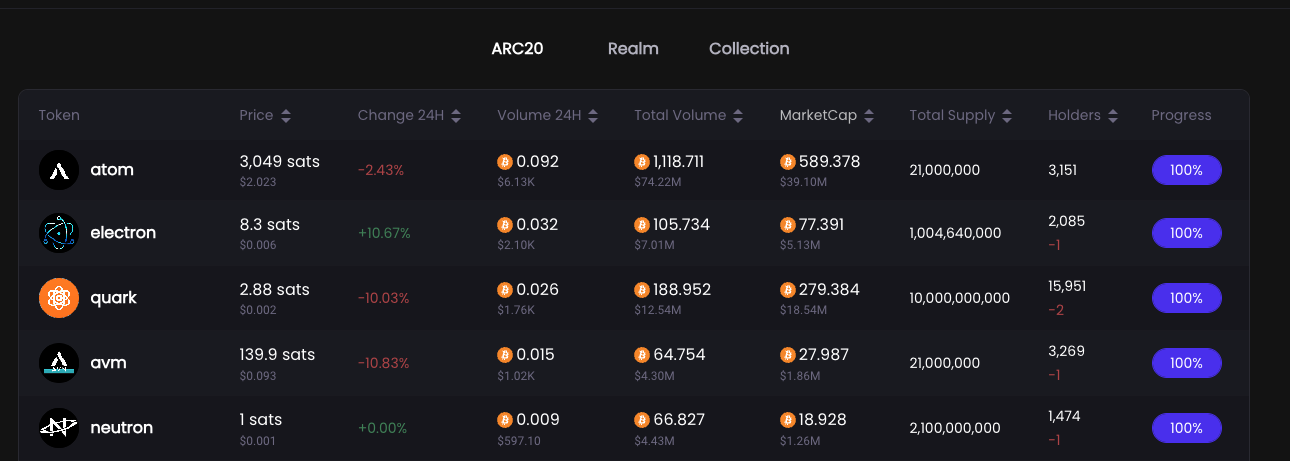Image resolution: width=1290 pixels, height=461 pixels.
Task: Switch to the ARC20 tab
Action: [517, 49]
